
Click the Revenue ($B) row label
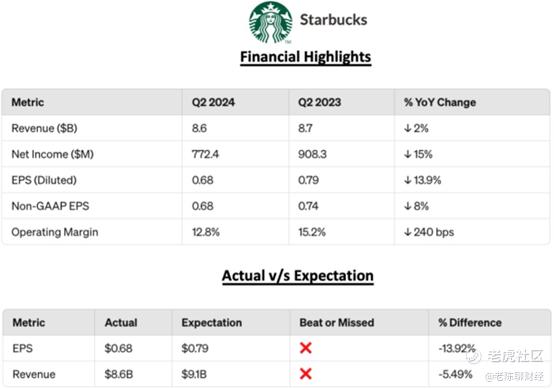[x=44, y=128]
